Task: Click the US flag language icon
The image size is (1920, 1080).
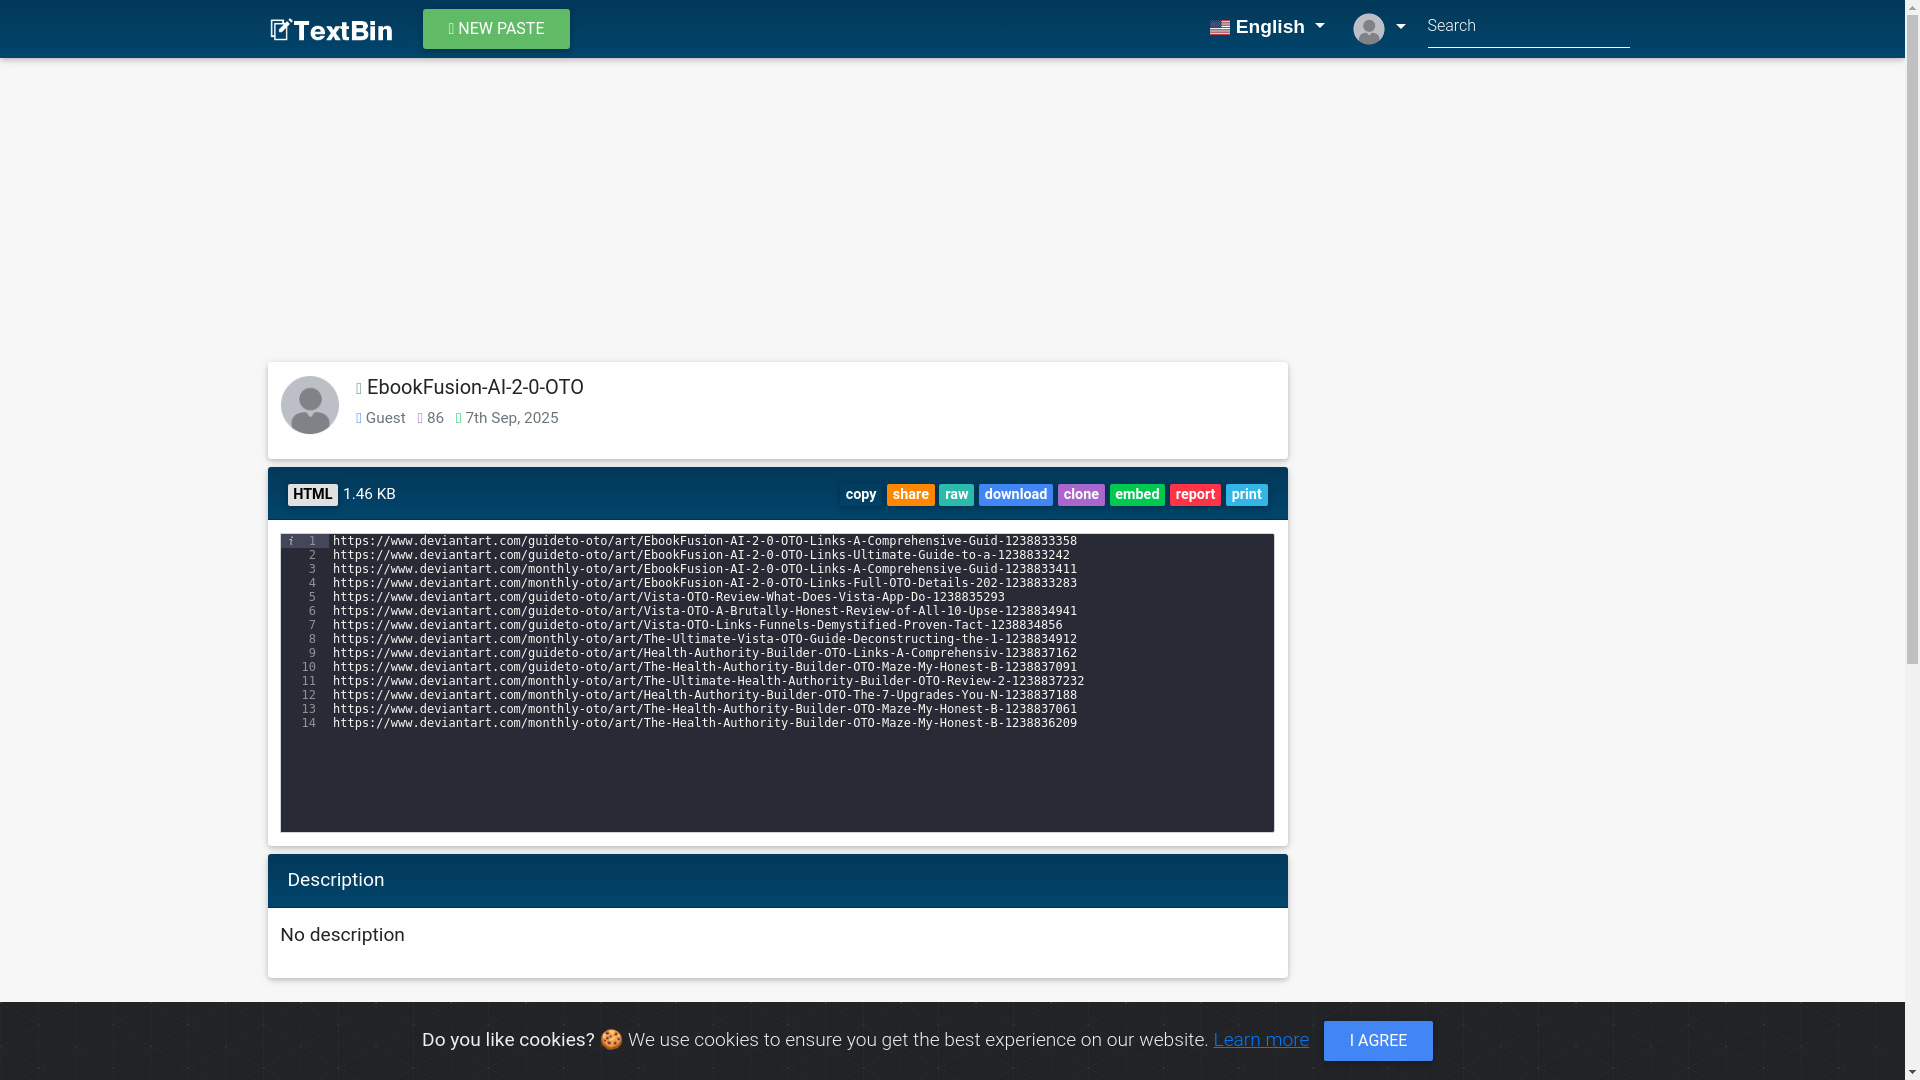Action: tap(1219, 28)
